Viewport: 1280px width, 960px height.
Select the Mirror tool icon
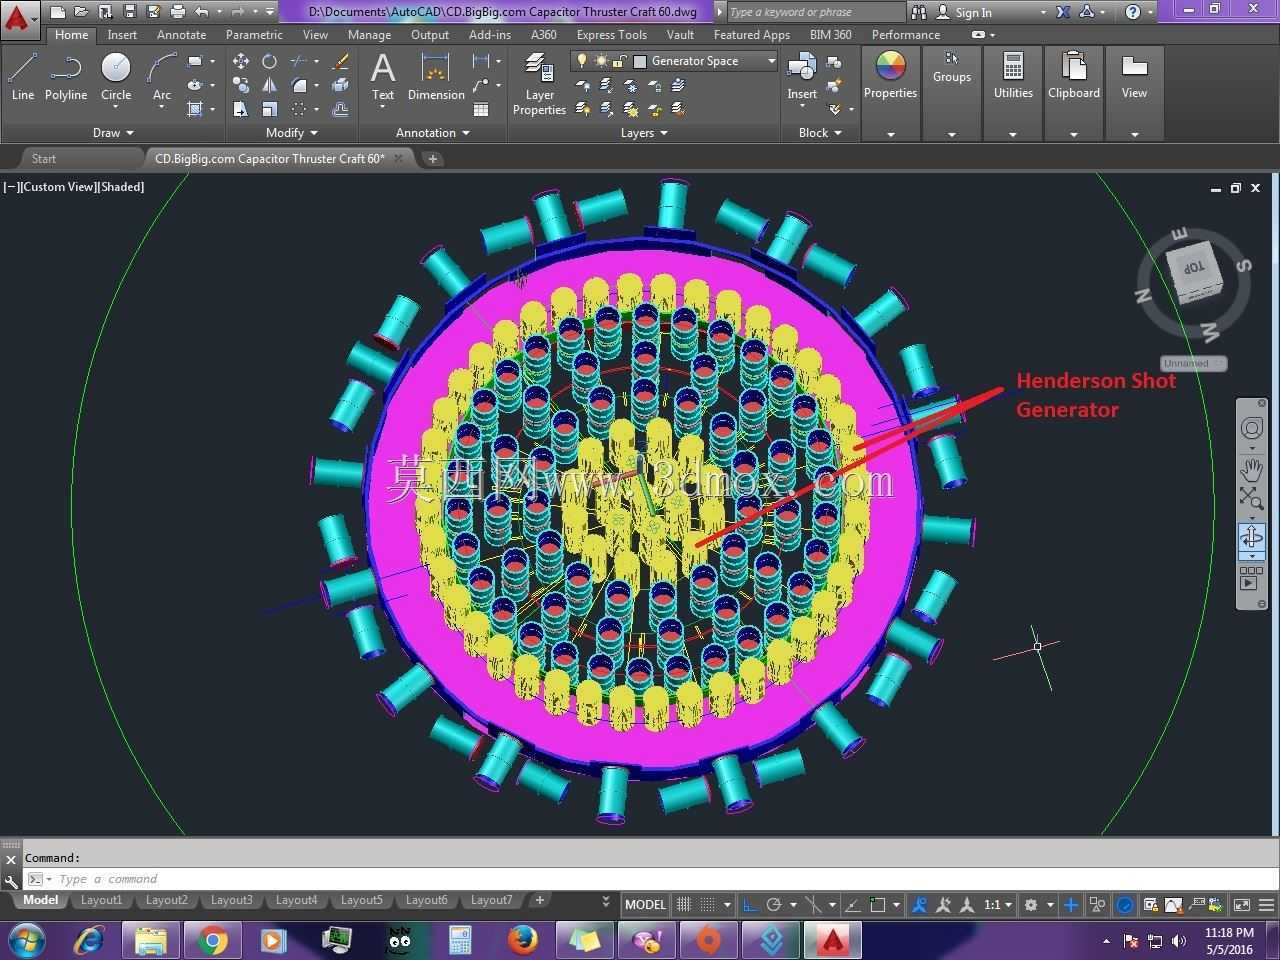pos(269,85)
